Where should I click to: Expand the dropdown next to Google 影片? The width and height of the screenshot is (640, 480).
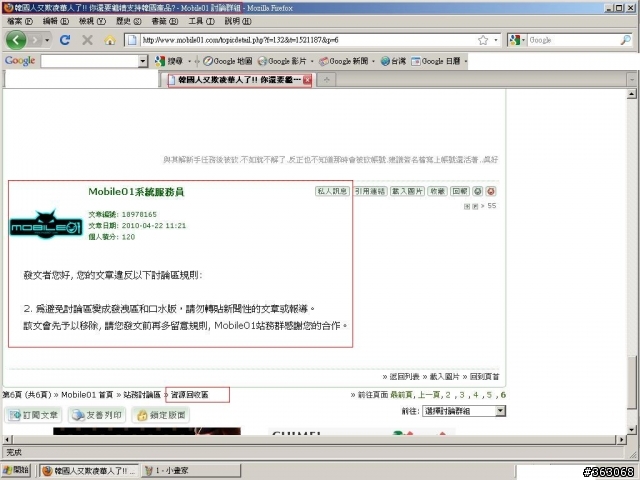point(312,61)
